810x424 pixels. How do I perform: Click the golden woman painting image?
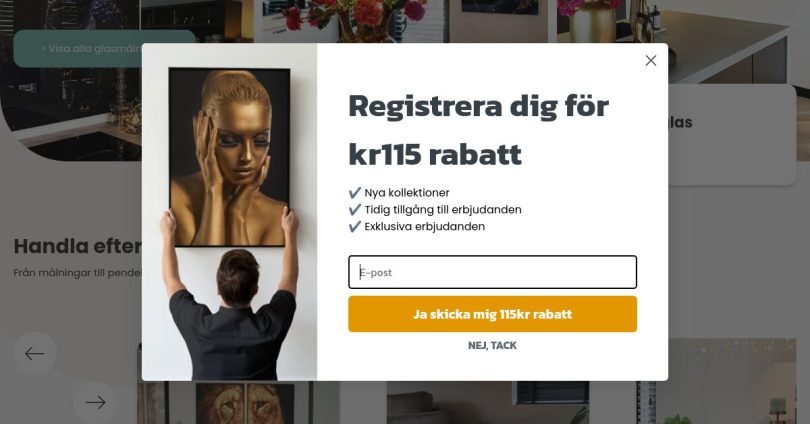click(229, 157)
